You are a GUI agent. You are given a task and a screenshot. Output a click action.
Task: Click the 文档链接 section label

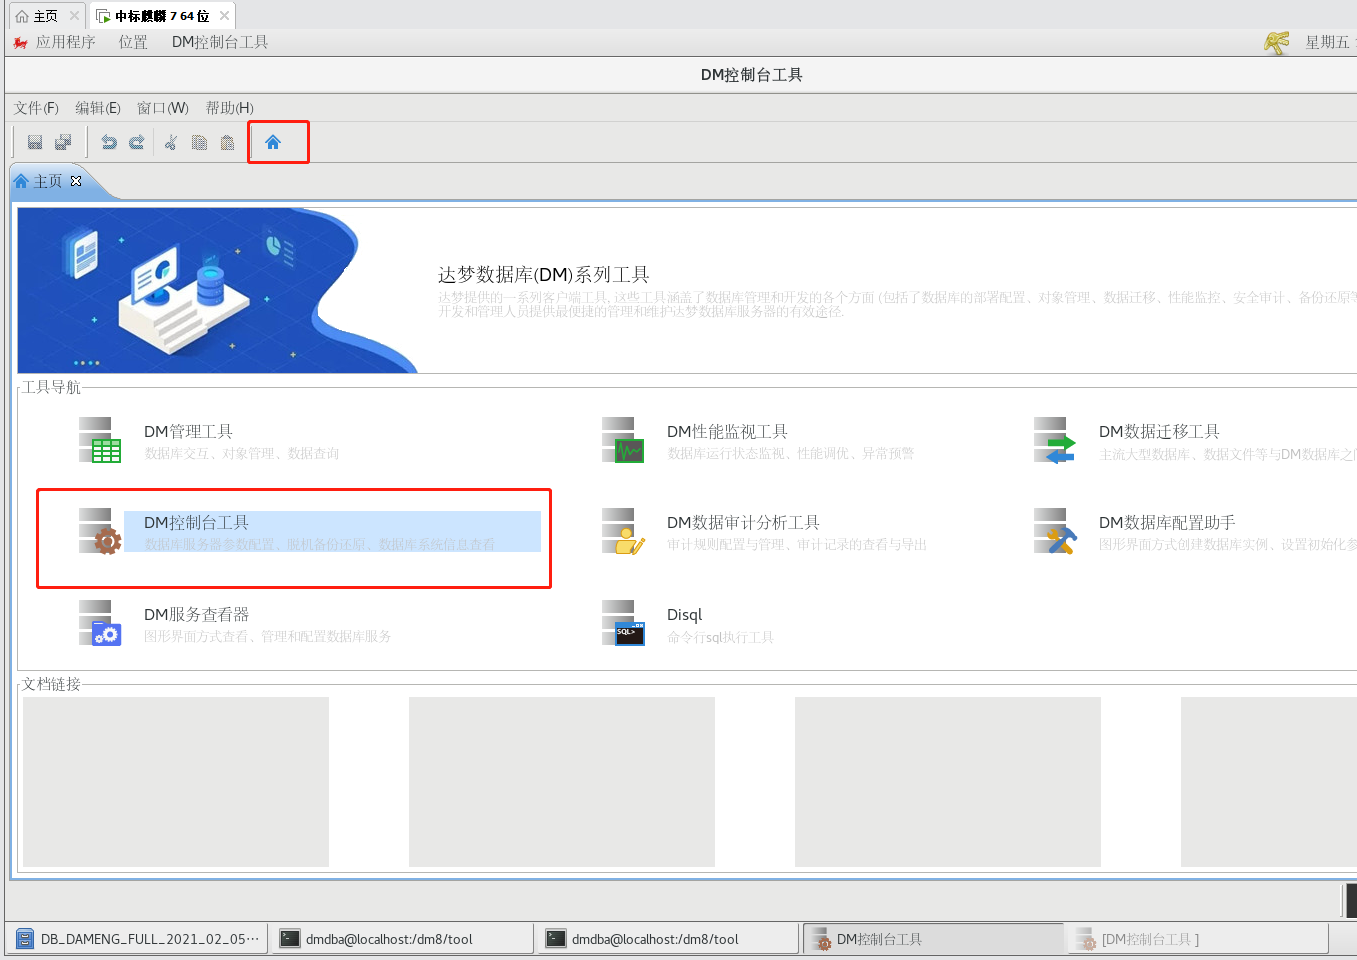click(51, 684)
